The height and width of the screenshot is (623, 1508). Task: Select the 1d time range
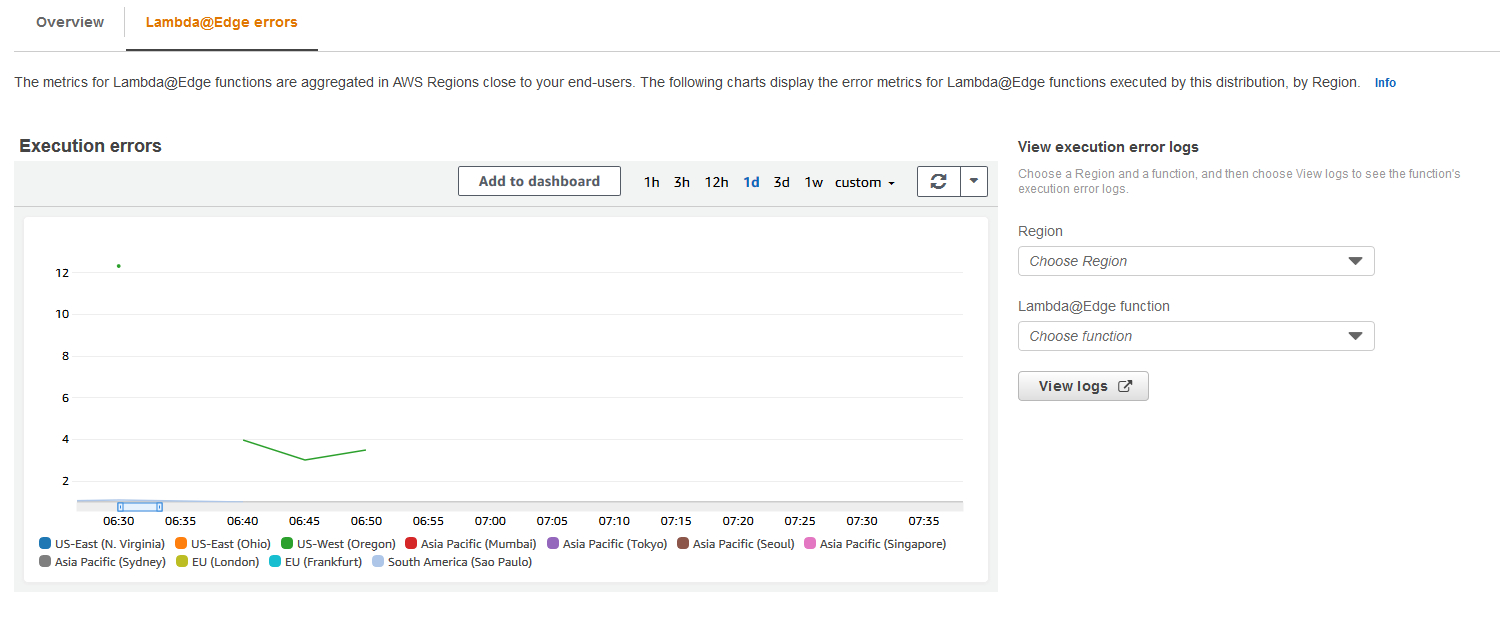click(x=751, y=182)
